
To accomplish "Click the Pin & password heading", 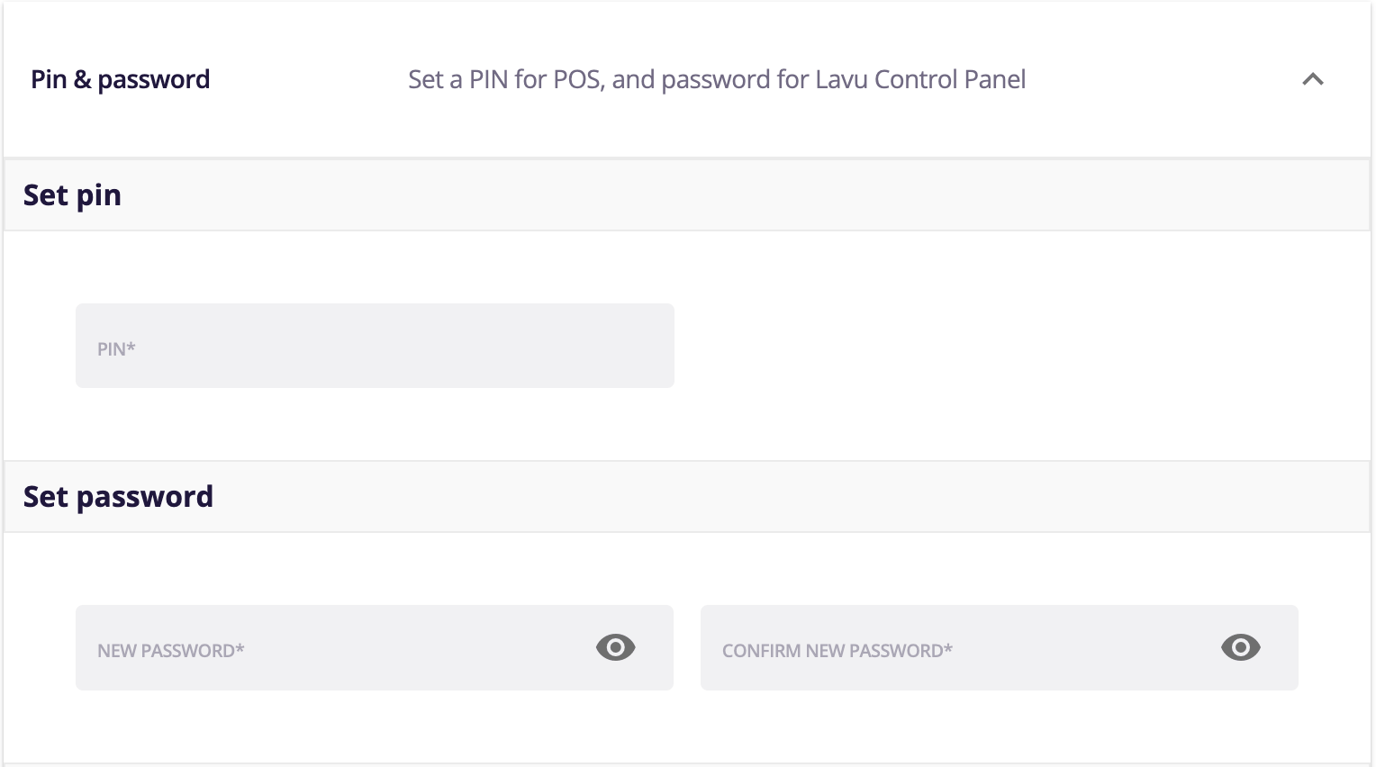I will tap(120, 79).
